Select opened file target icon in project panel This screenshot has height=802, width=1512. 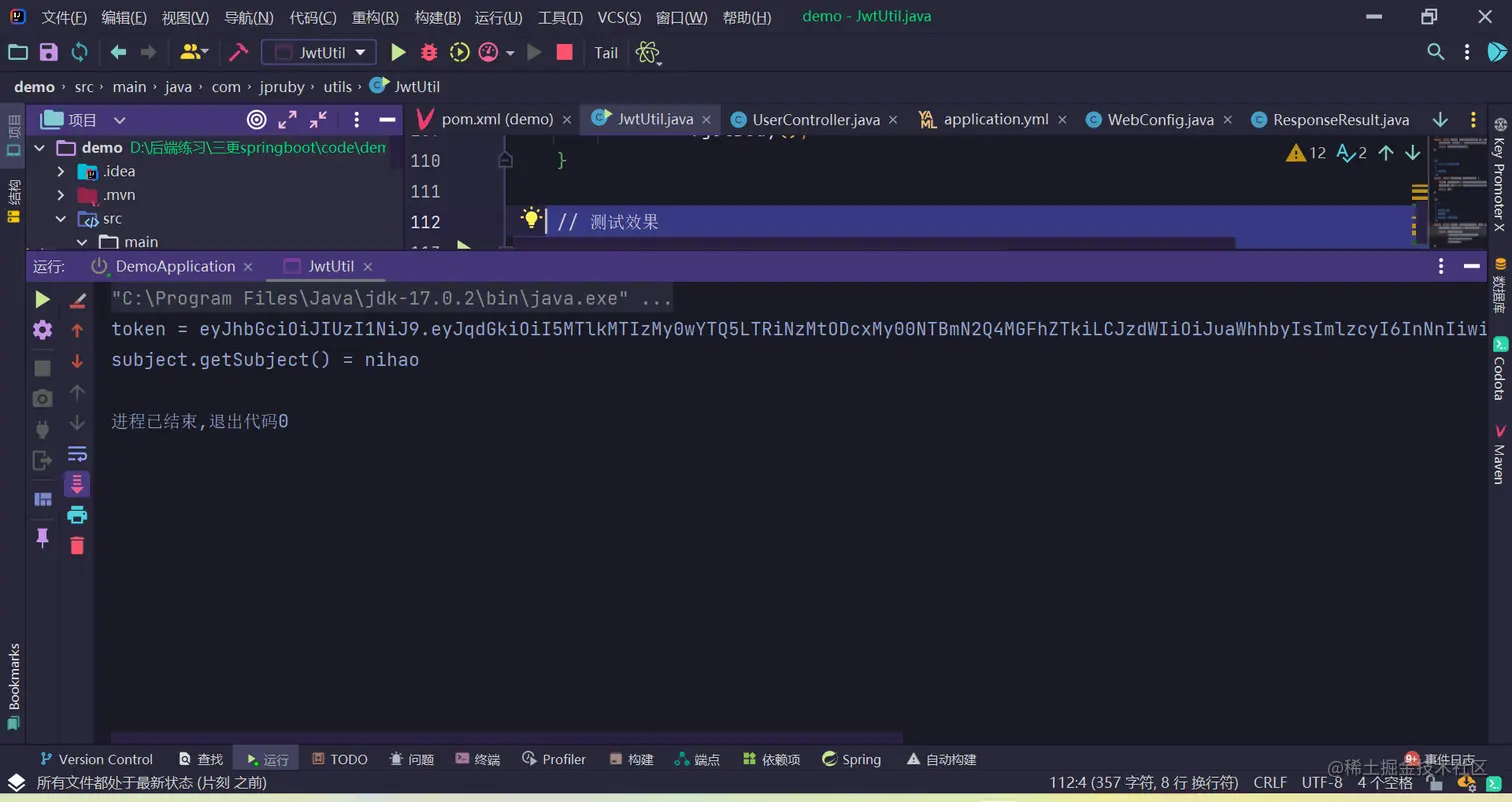pyautogui.click(x=257, y=120)
